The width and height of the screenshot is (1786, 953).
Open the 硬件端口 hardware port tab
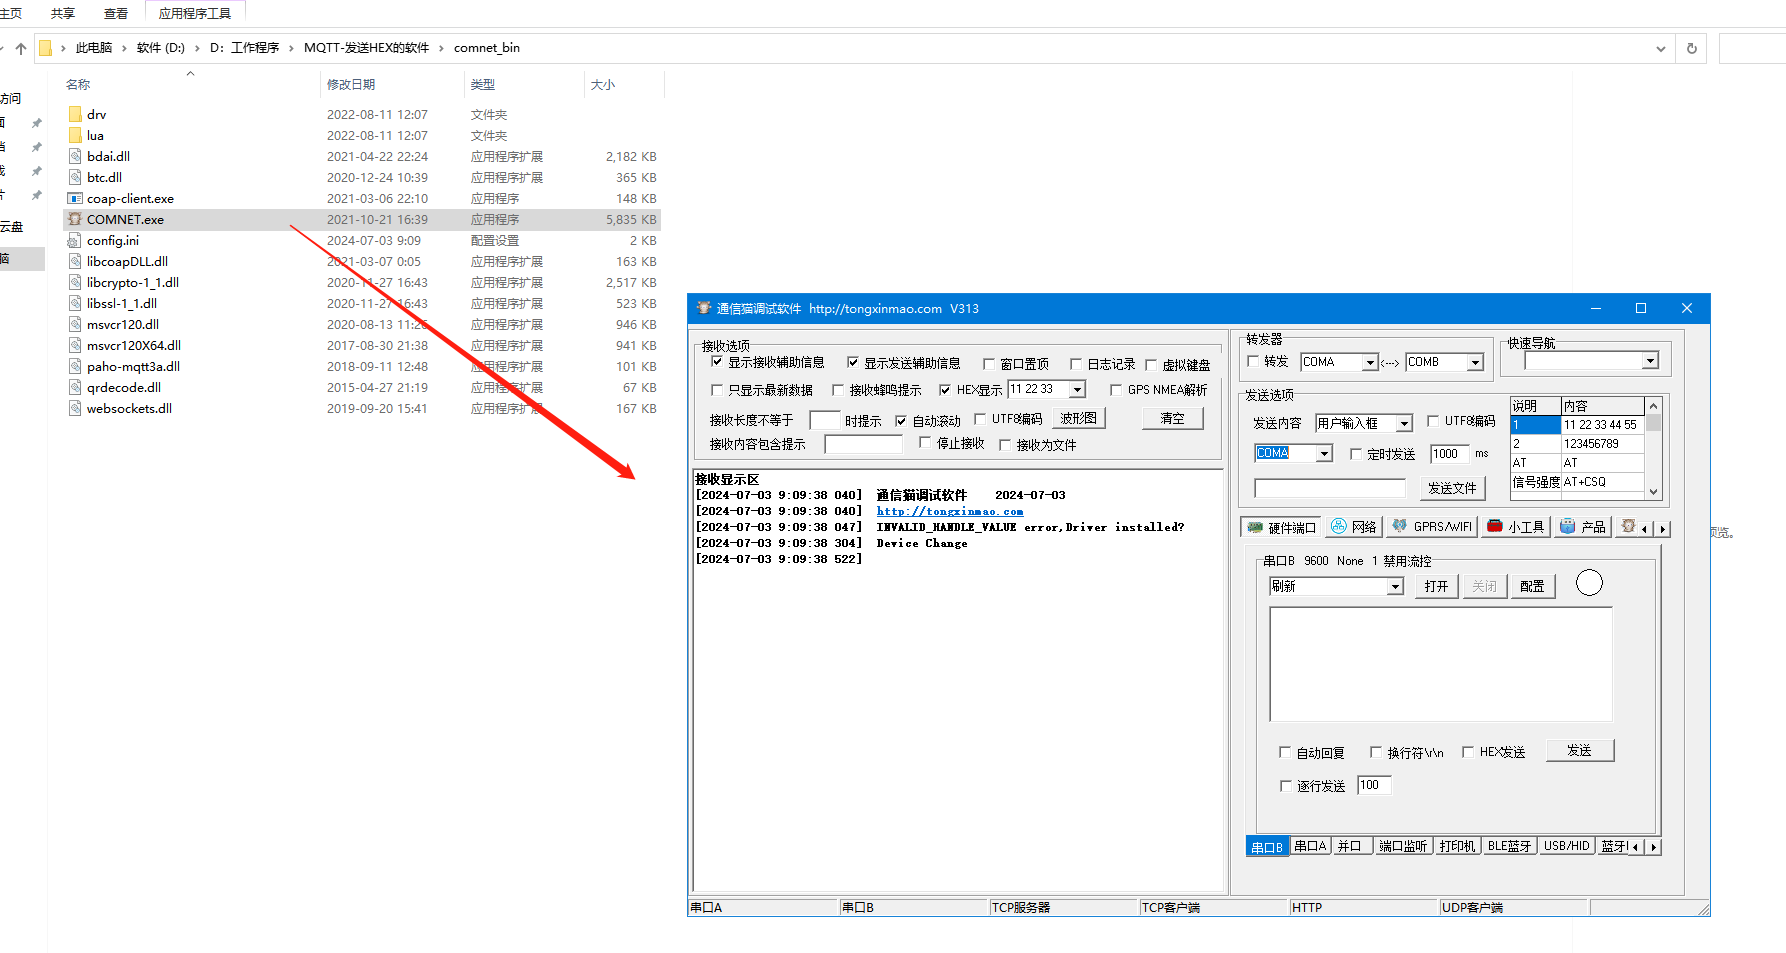(x=1281, y=527)
